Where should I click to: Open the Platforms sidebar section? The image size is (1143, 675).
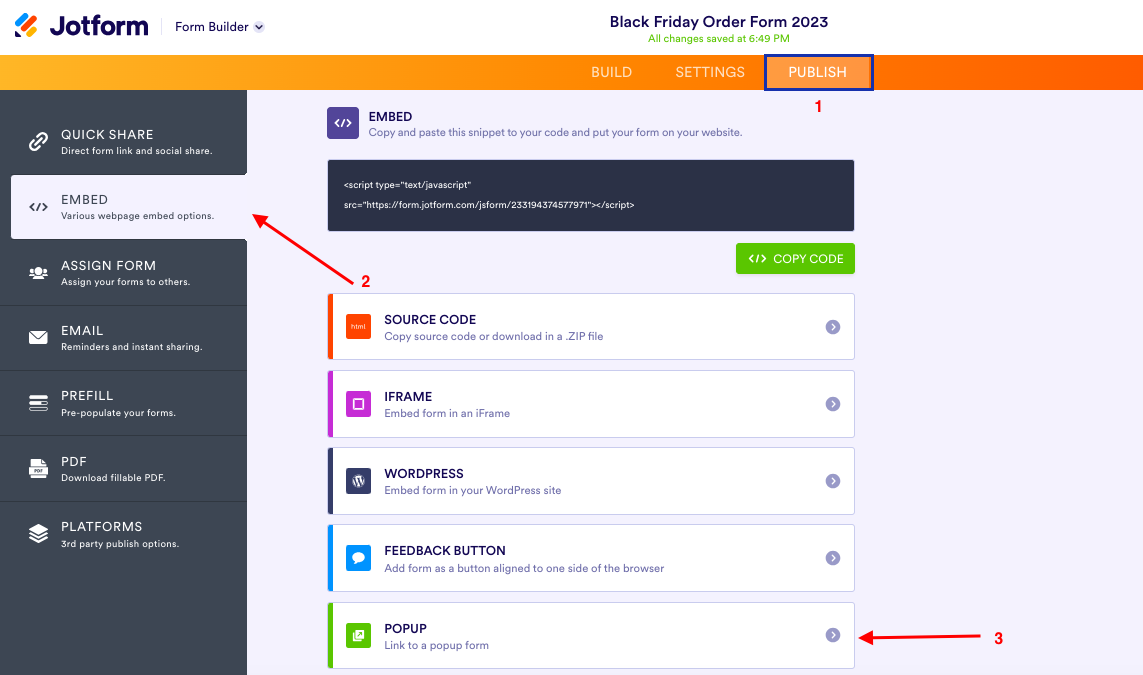123,534
